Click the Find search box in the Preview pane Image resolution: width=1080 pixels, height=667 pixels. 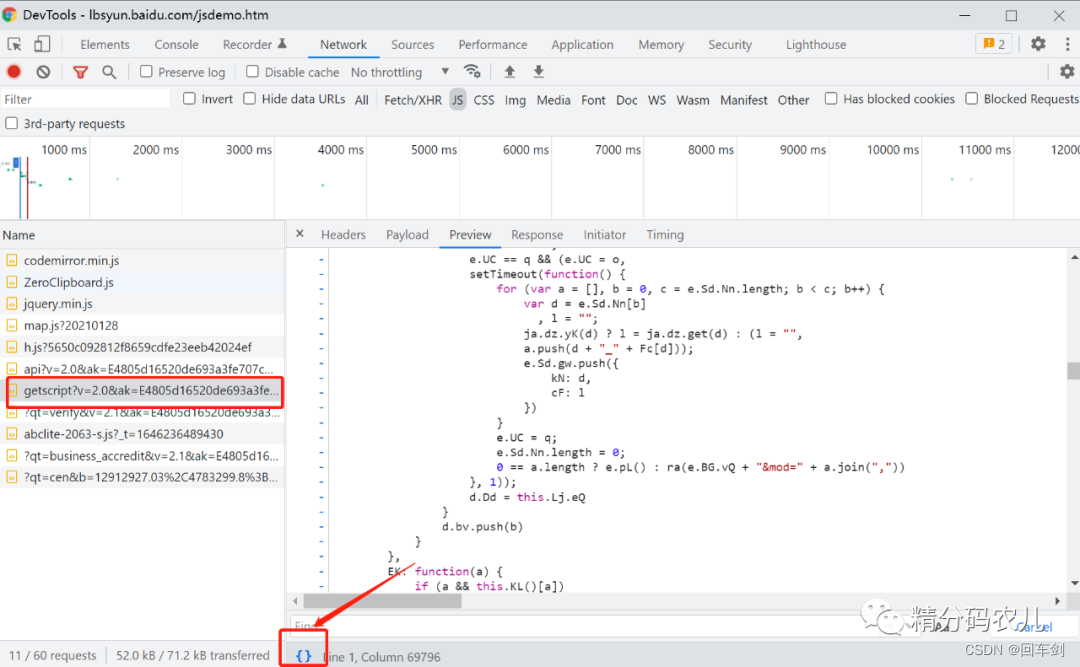[606, 626]
